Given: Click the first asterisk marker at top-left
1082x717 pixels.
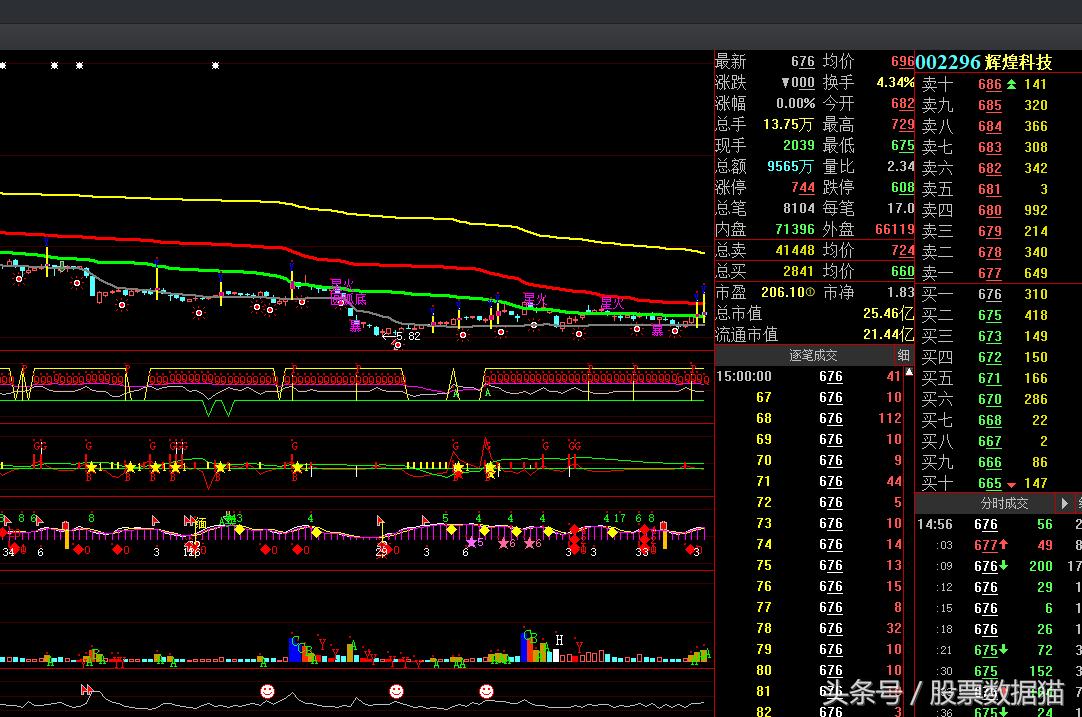Looking at the screenshot, I should (3, 66).
